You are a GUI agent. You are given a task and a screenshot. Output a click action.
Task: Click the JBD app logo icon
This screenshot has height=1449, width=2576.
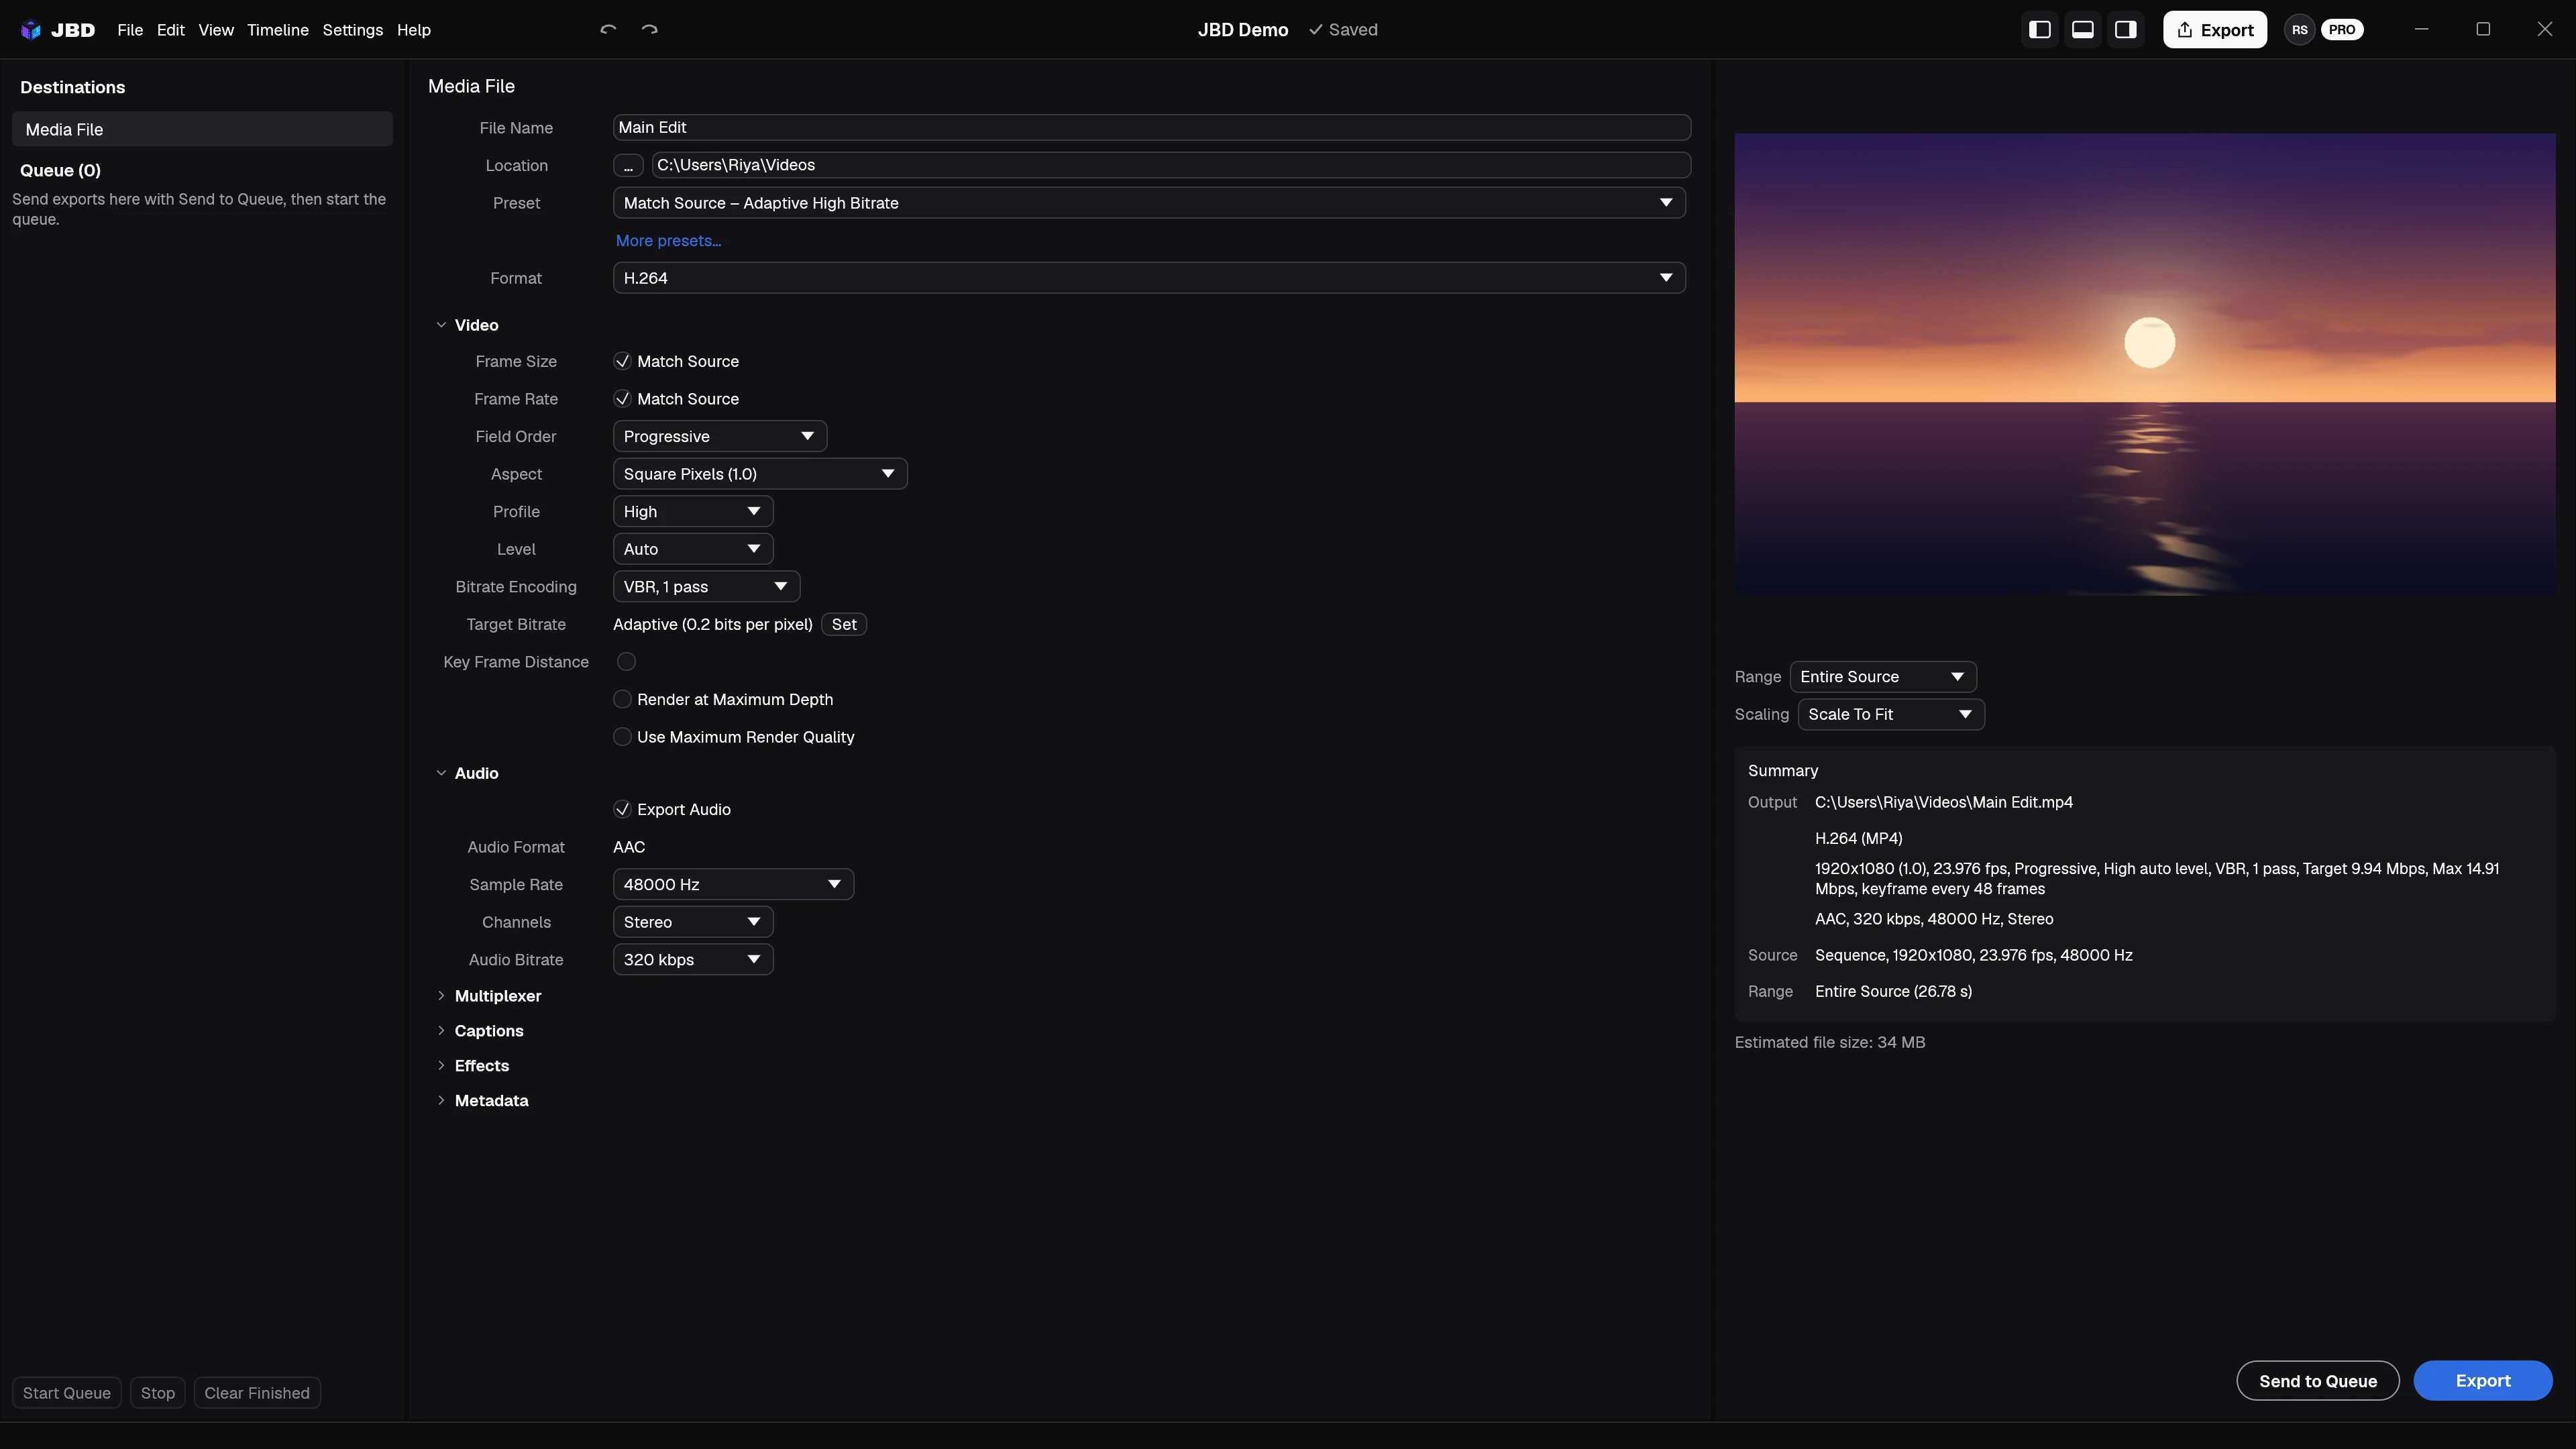pos(31,30)
